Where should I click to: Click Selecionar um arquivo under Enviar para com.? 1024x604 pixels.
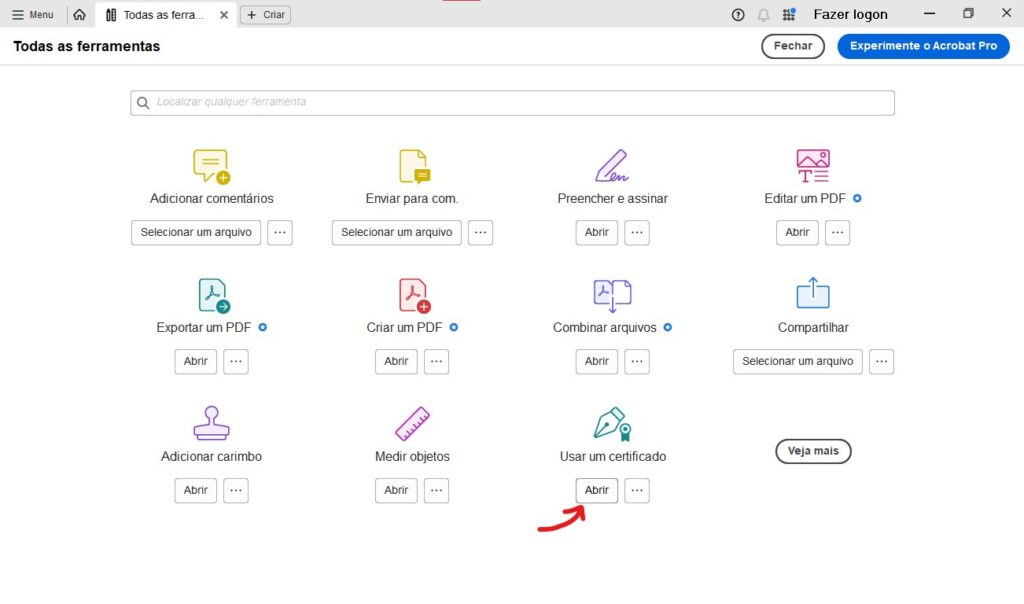click(396, 232)
